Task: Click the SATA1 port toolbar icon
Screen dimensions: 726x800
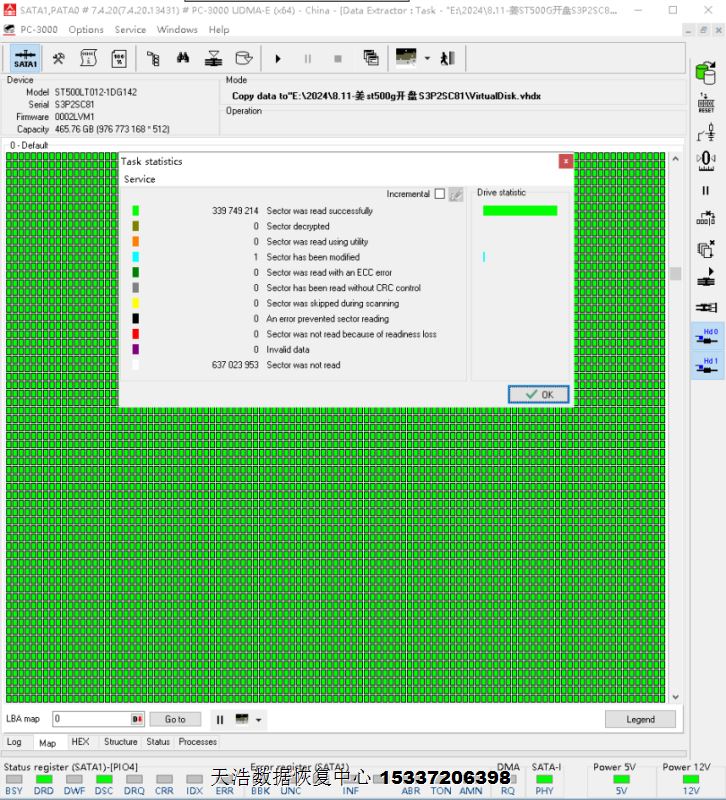Action: (25, 58)
